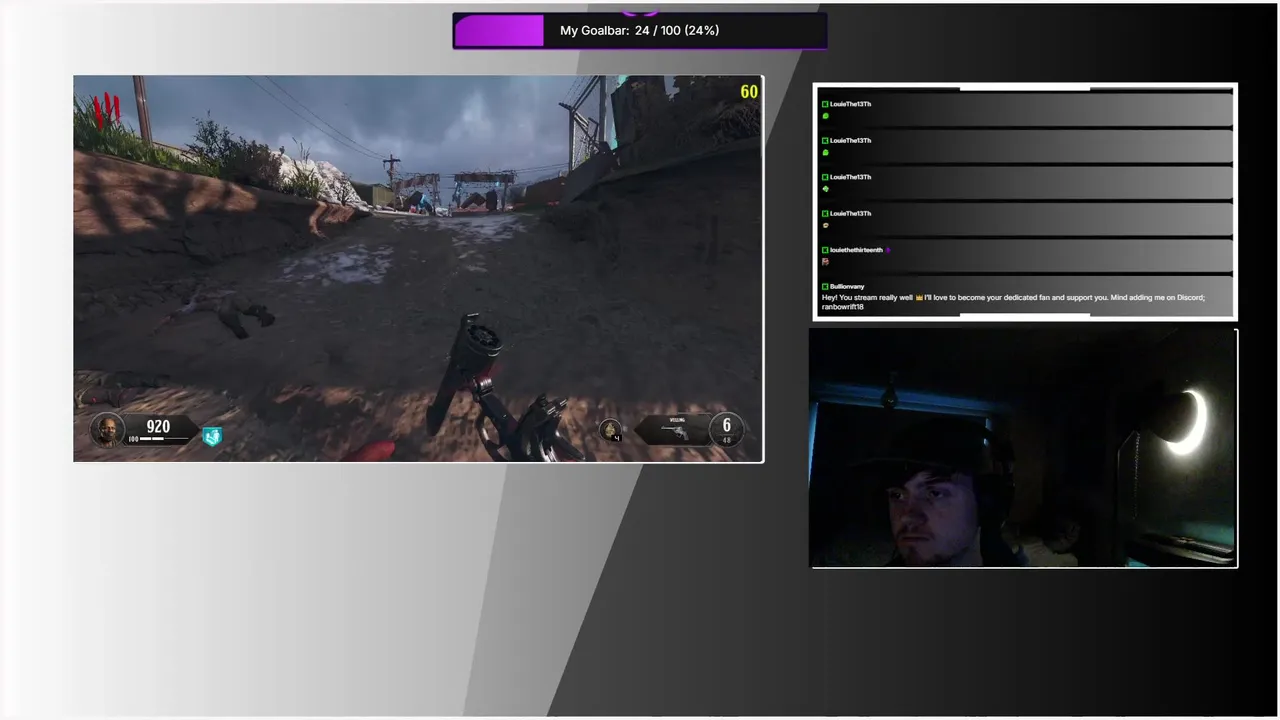This screenshot has width=1280, height=720.
Task: Click the yellow face emote in the chat box
Action: point(825,225)
